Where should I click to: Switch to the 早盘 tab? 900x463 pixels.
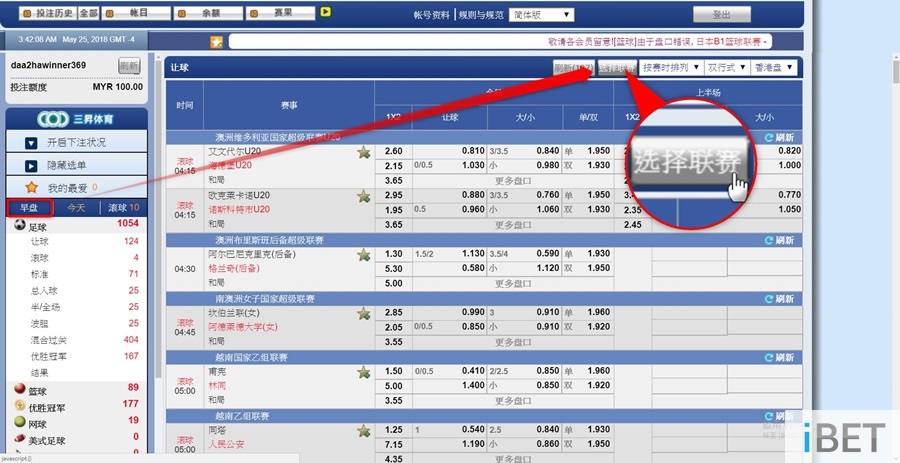pos(30,208)
